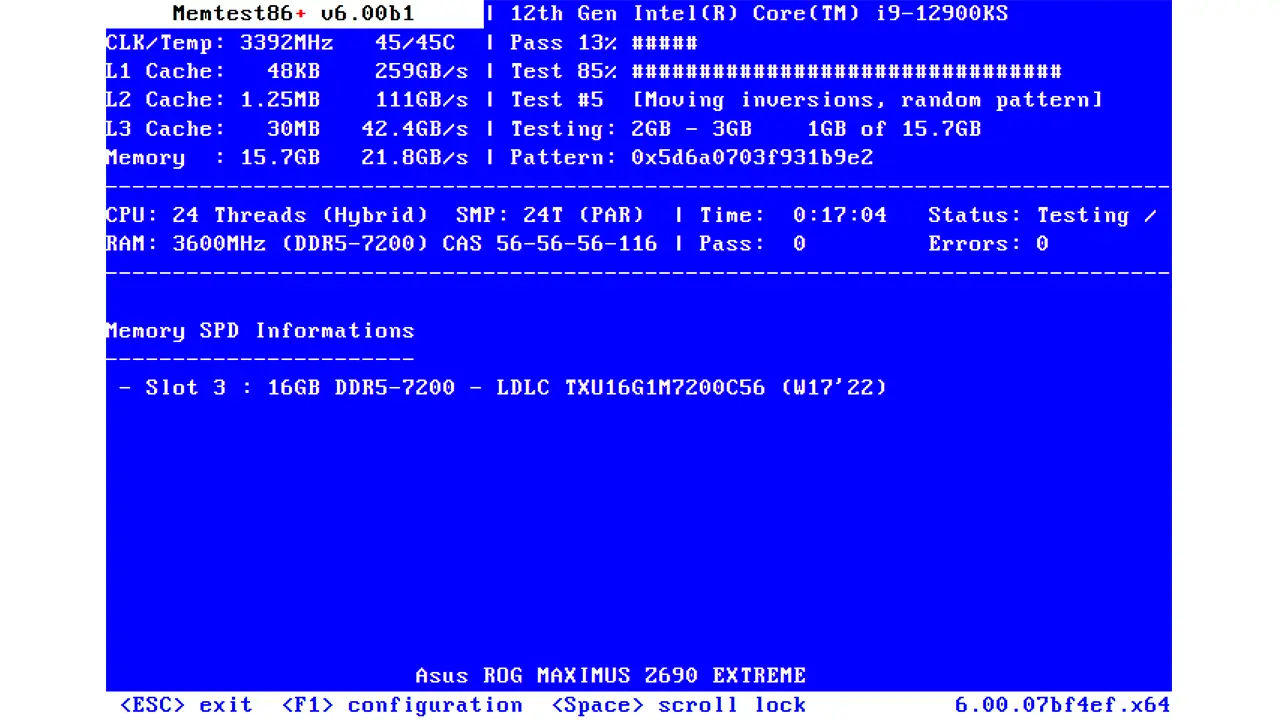Click the 1GB of 15.7GB text
The width and height of the screenshot is (1280, 720).
click(894, 129)
